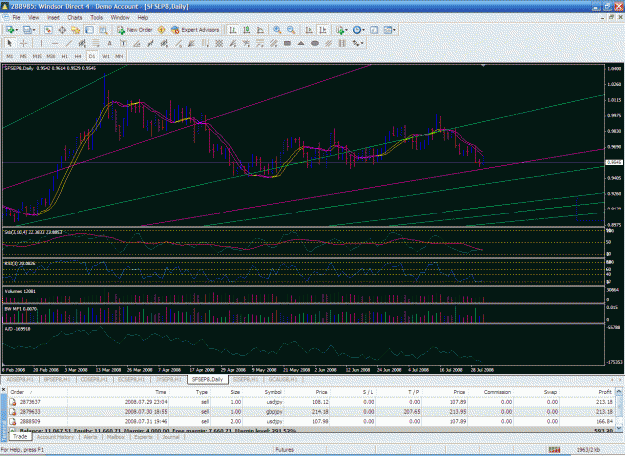
Task: Switch to H1 timeframe
Action: (x=65, y=56)
